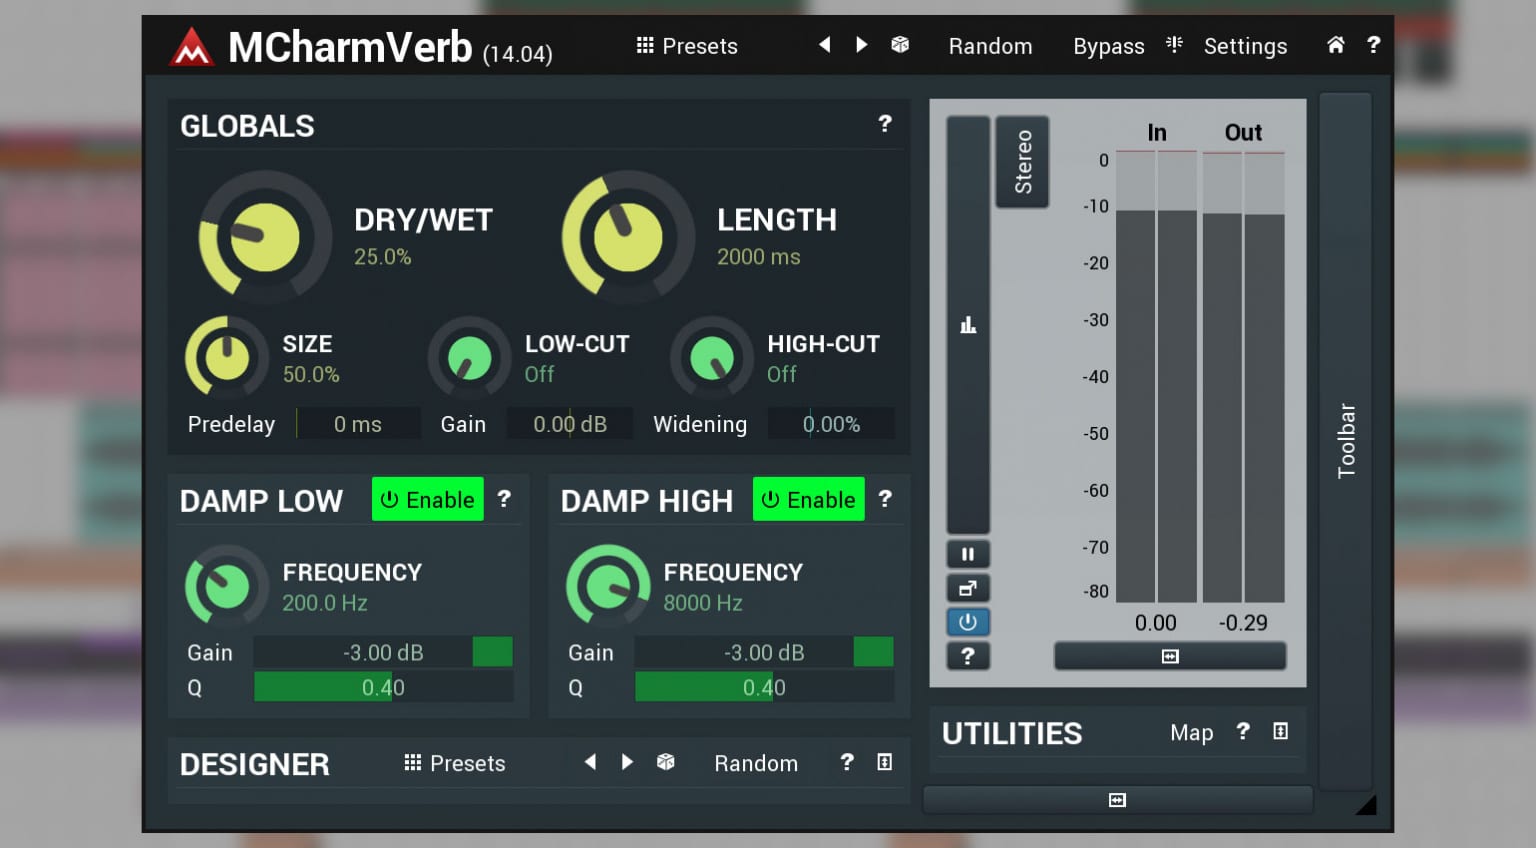Go to the home icon
This screenshot has height=848, width=1536.
(1335, 45)
